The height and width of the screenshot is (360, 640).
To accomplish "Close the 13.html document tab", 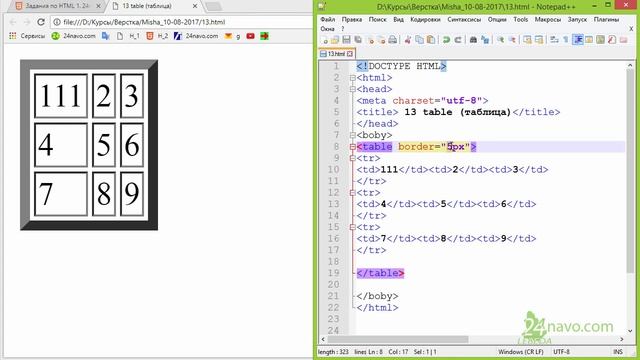I will tap(350, 53).
